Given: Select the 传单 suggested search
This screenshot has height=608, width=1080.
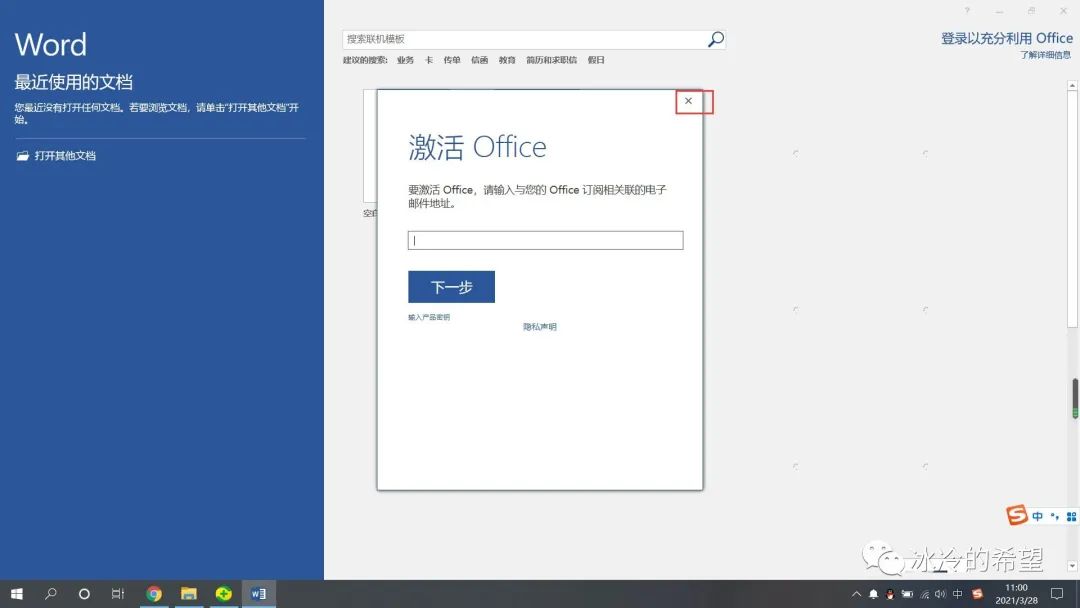Looking at the screenshot, I should click(x=452, y=61).
